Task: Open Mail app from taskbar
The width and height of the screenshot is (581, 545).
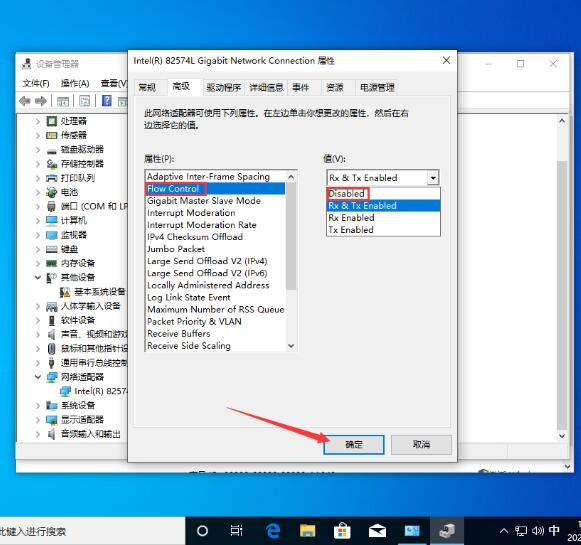Action: [377, 531]
